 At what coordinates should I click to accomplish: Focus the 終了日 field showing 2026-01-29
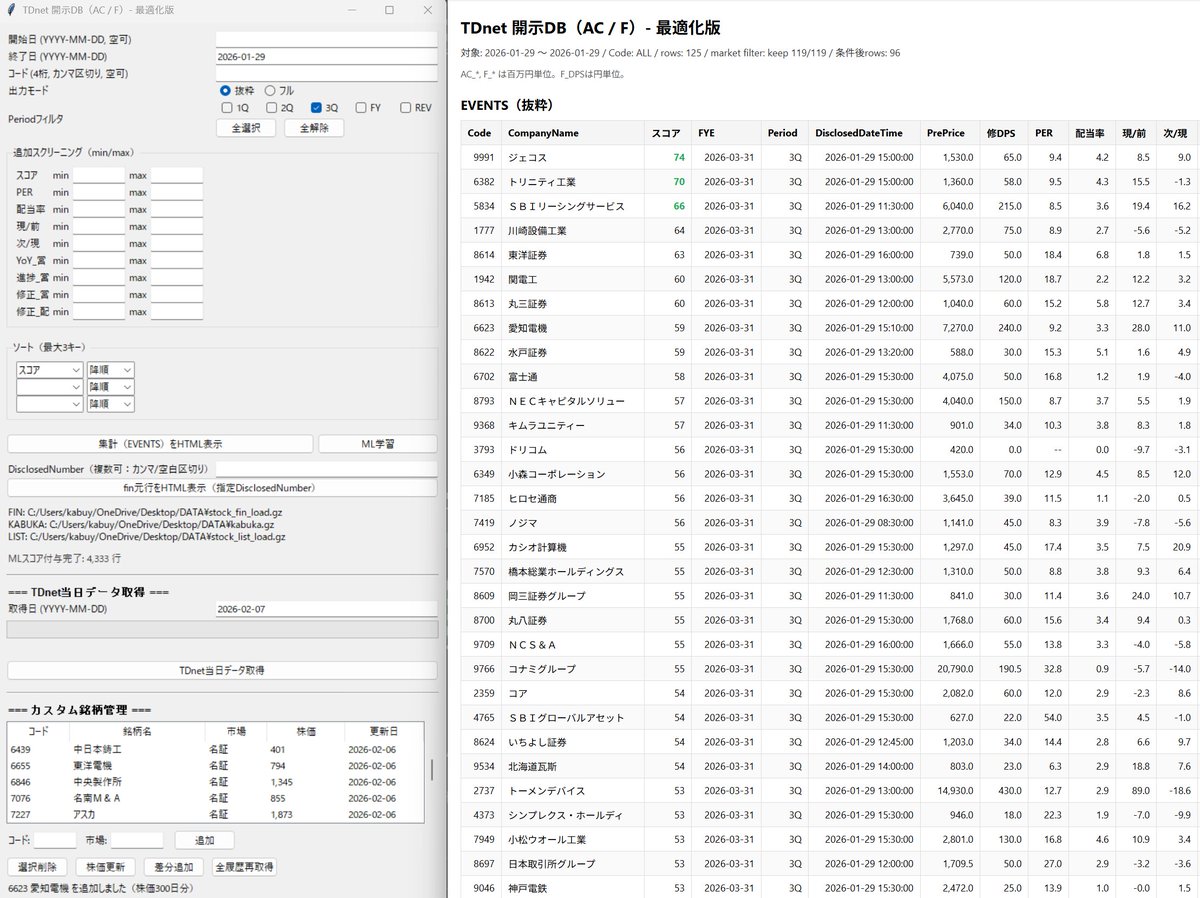tap(327, 56)
